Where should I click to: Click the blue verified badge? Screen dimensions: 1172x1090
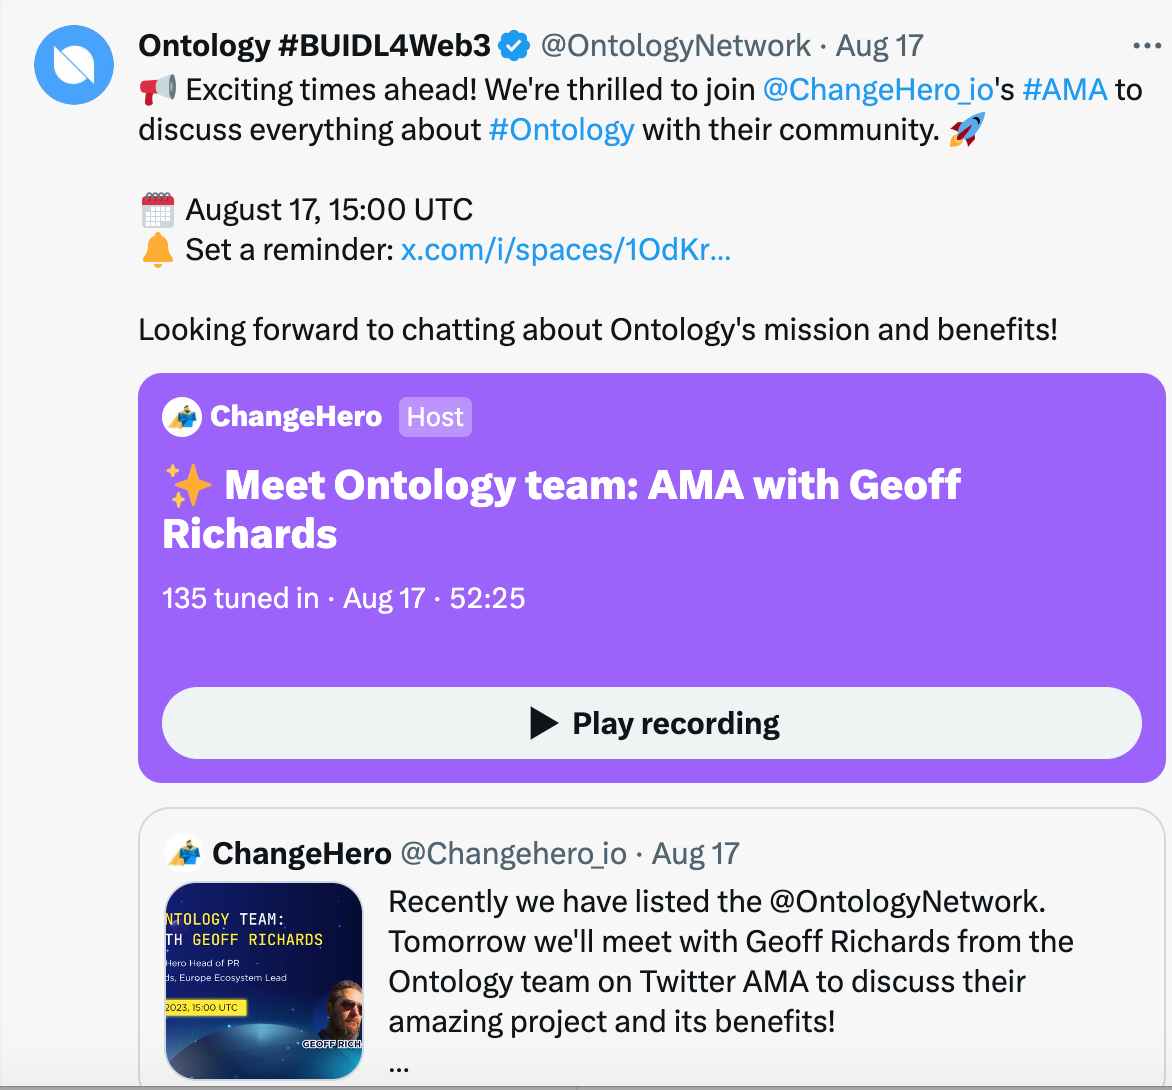[x=515, y=45]
